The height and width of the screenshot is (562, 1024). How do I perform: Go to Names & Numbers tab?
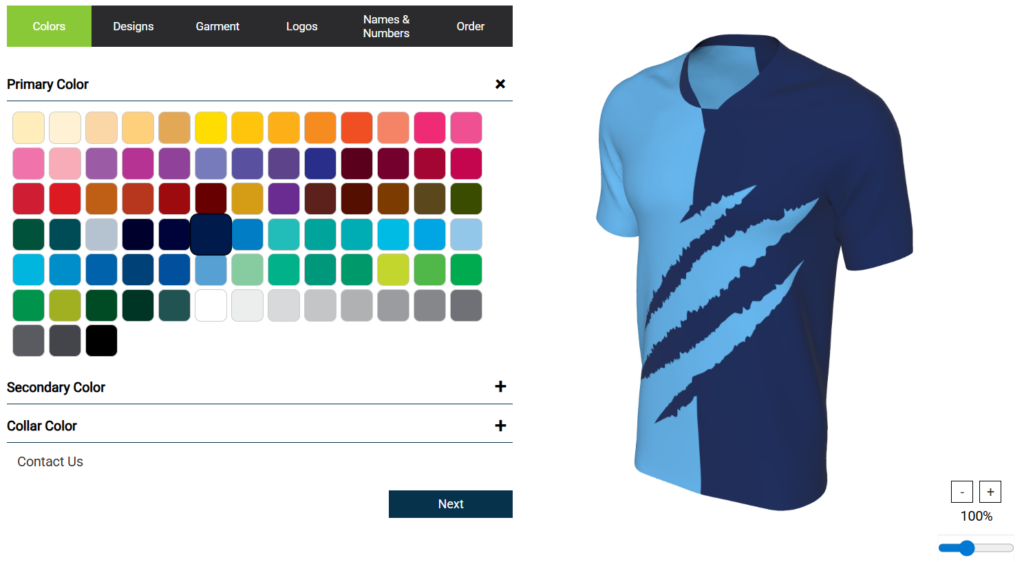[x=386, y=26]
